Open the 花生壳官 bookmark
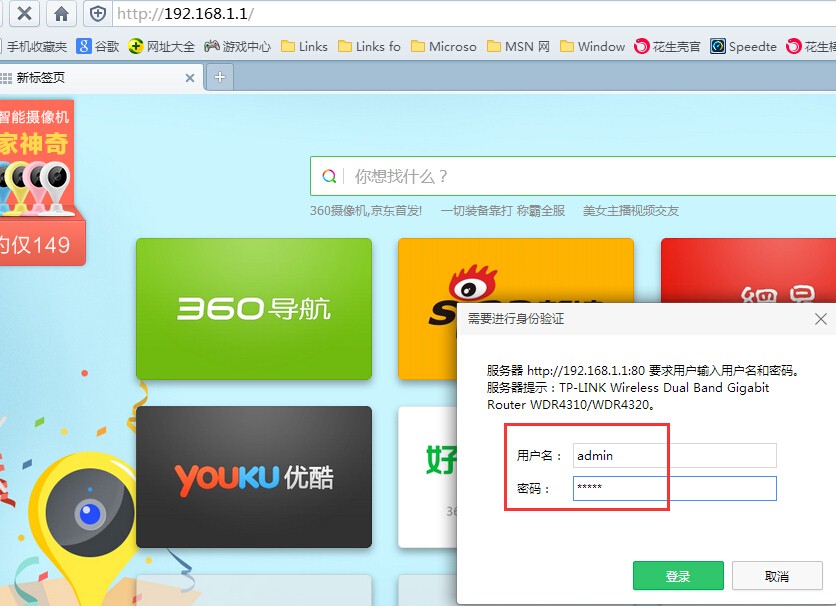Viewport: 836px width, 606px height. [x=667, y=47]
